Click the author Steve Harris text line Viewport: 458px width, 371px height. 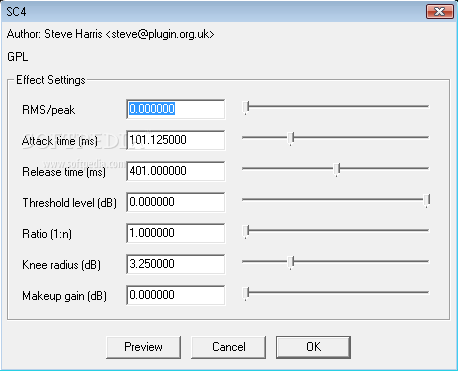coord(110,34)
